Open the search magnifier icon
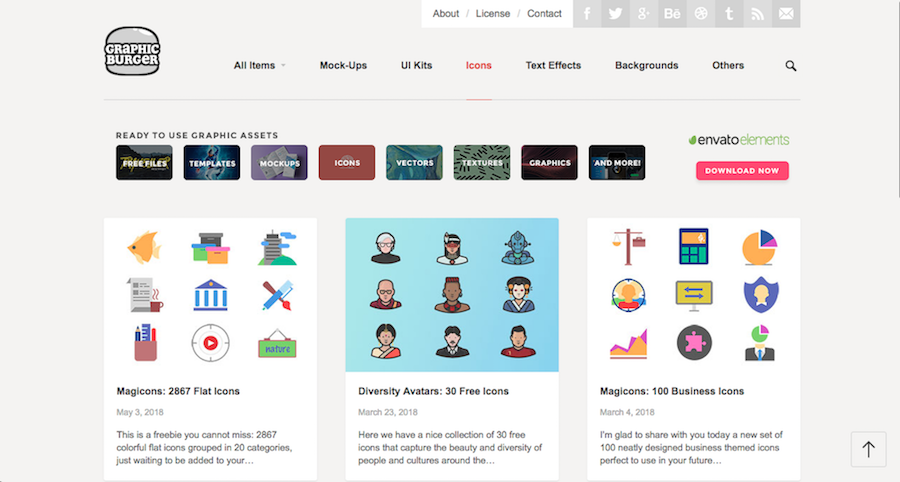 tap(791, 66)
